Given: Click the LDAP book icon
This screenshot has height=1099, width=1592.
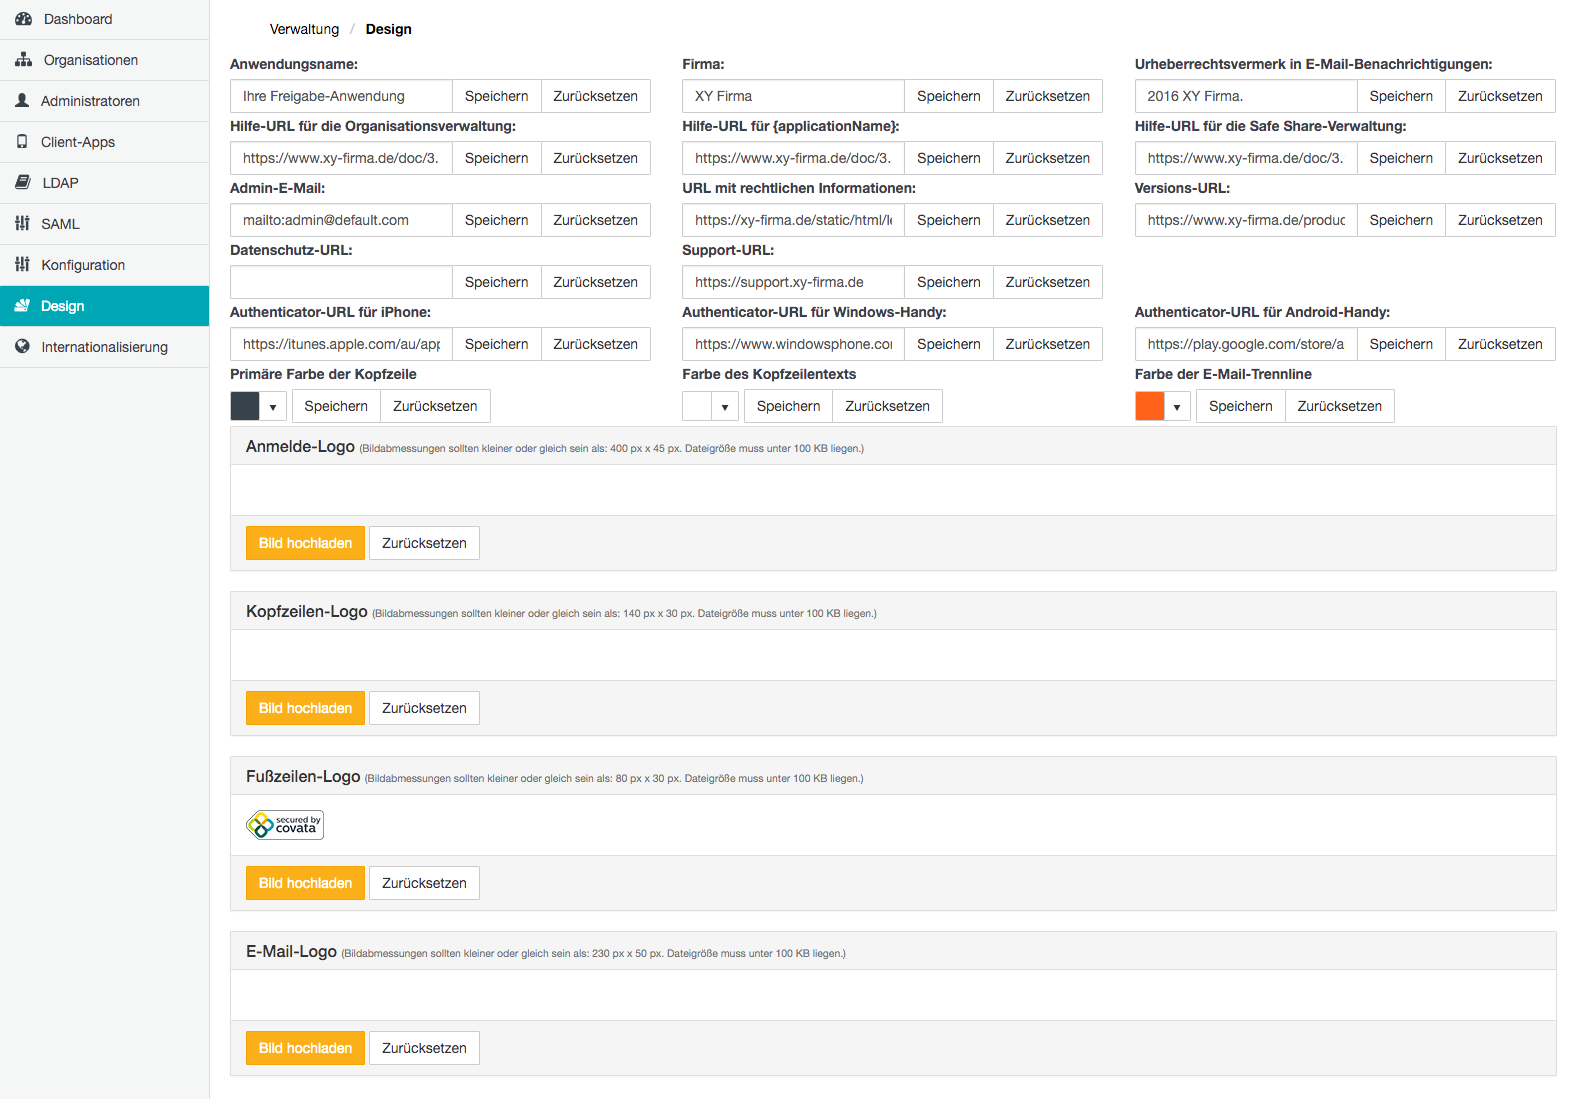Looking at the screenshot, I should (22, 183).
